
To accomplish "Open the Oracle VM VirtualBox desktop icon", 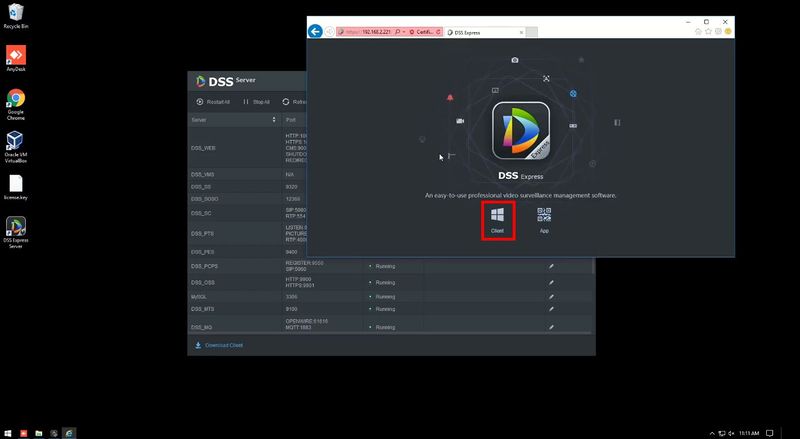I will tap(16, 147).
